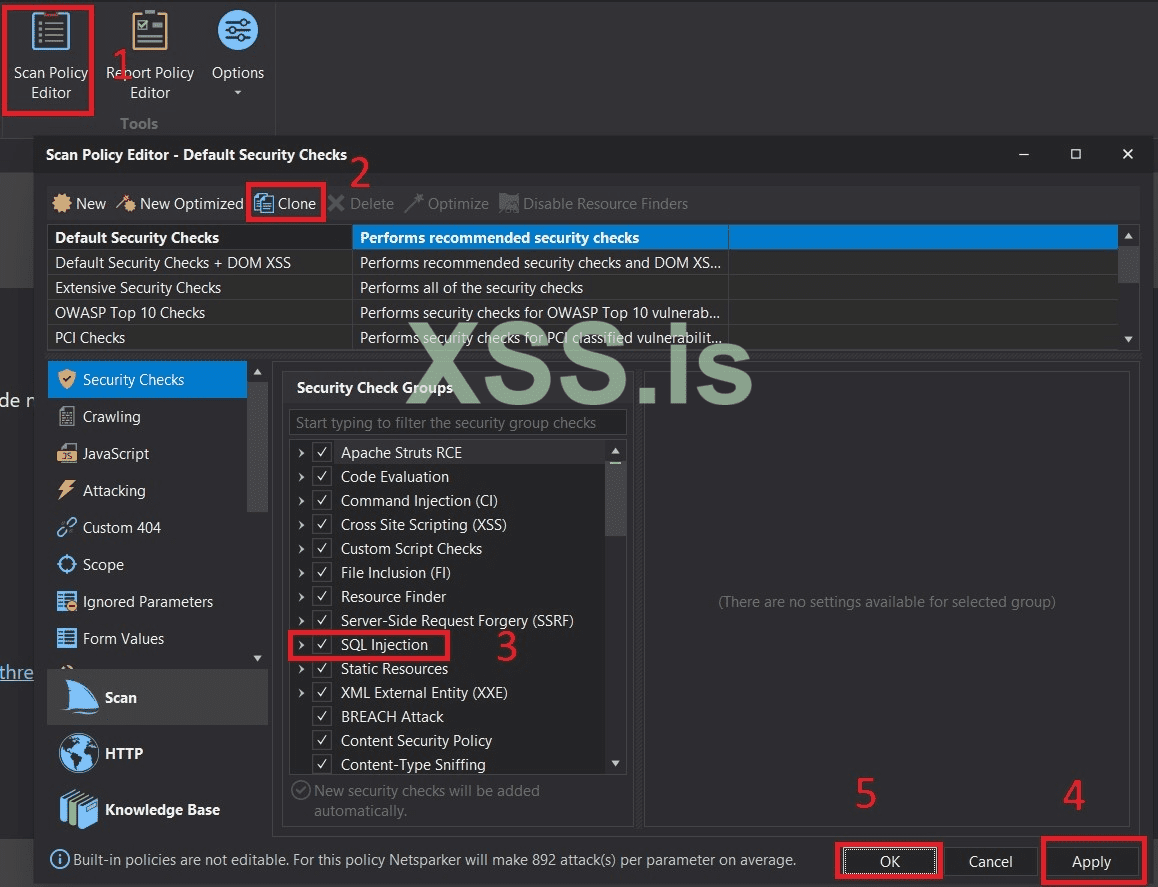The width and height of the screenshot is (1158, 887).
Task: Create a New scan policy
Action: pos(79,203)
